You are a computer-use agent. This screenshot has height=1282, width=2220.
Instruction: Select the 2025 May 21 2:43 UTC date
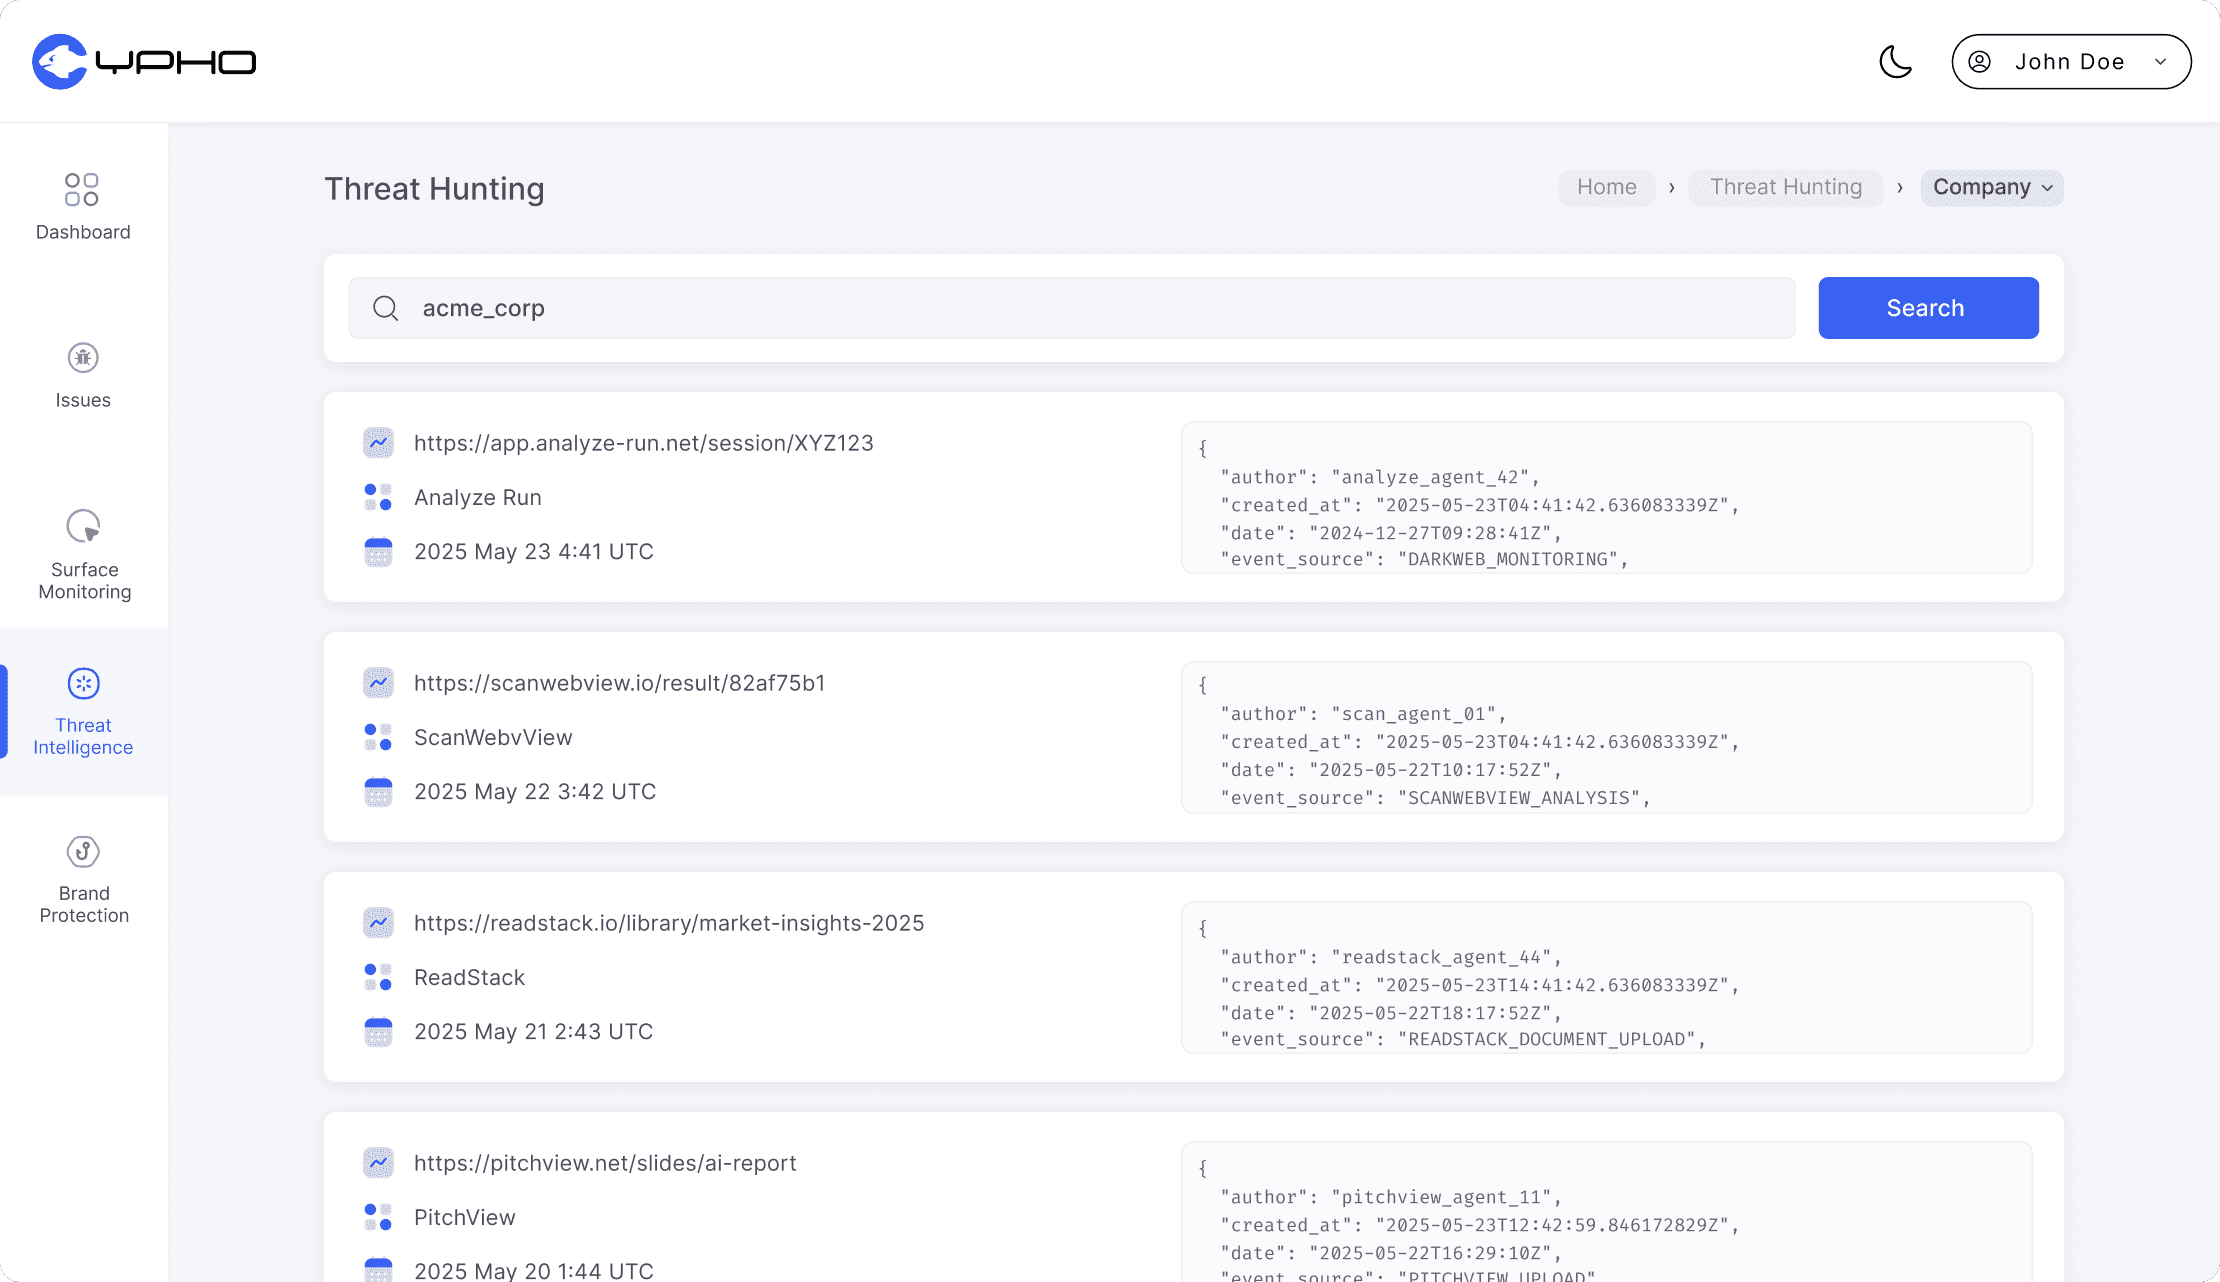click(533, 1031)
